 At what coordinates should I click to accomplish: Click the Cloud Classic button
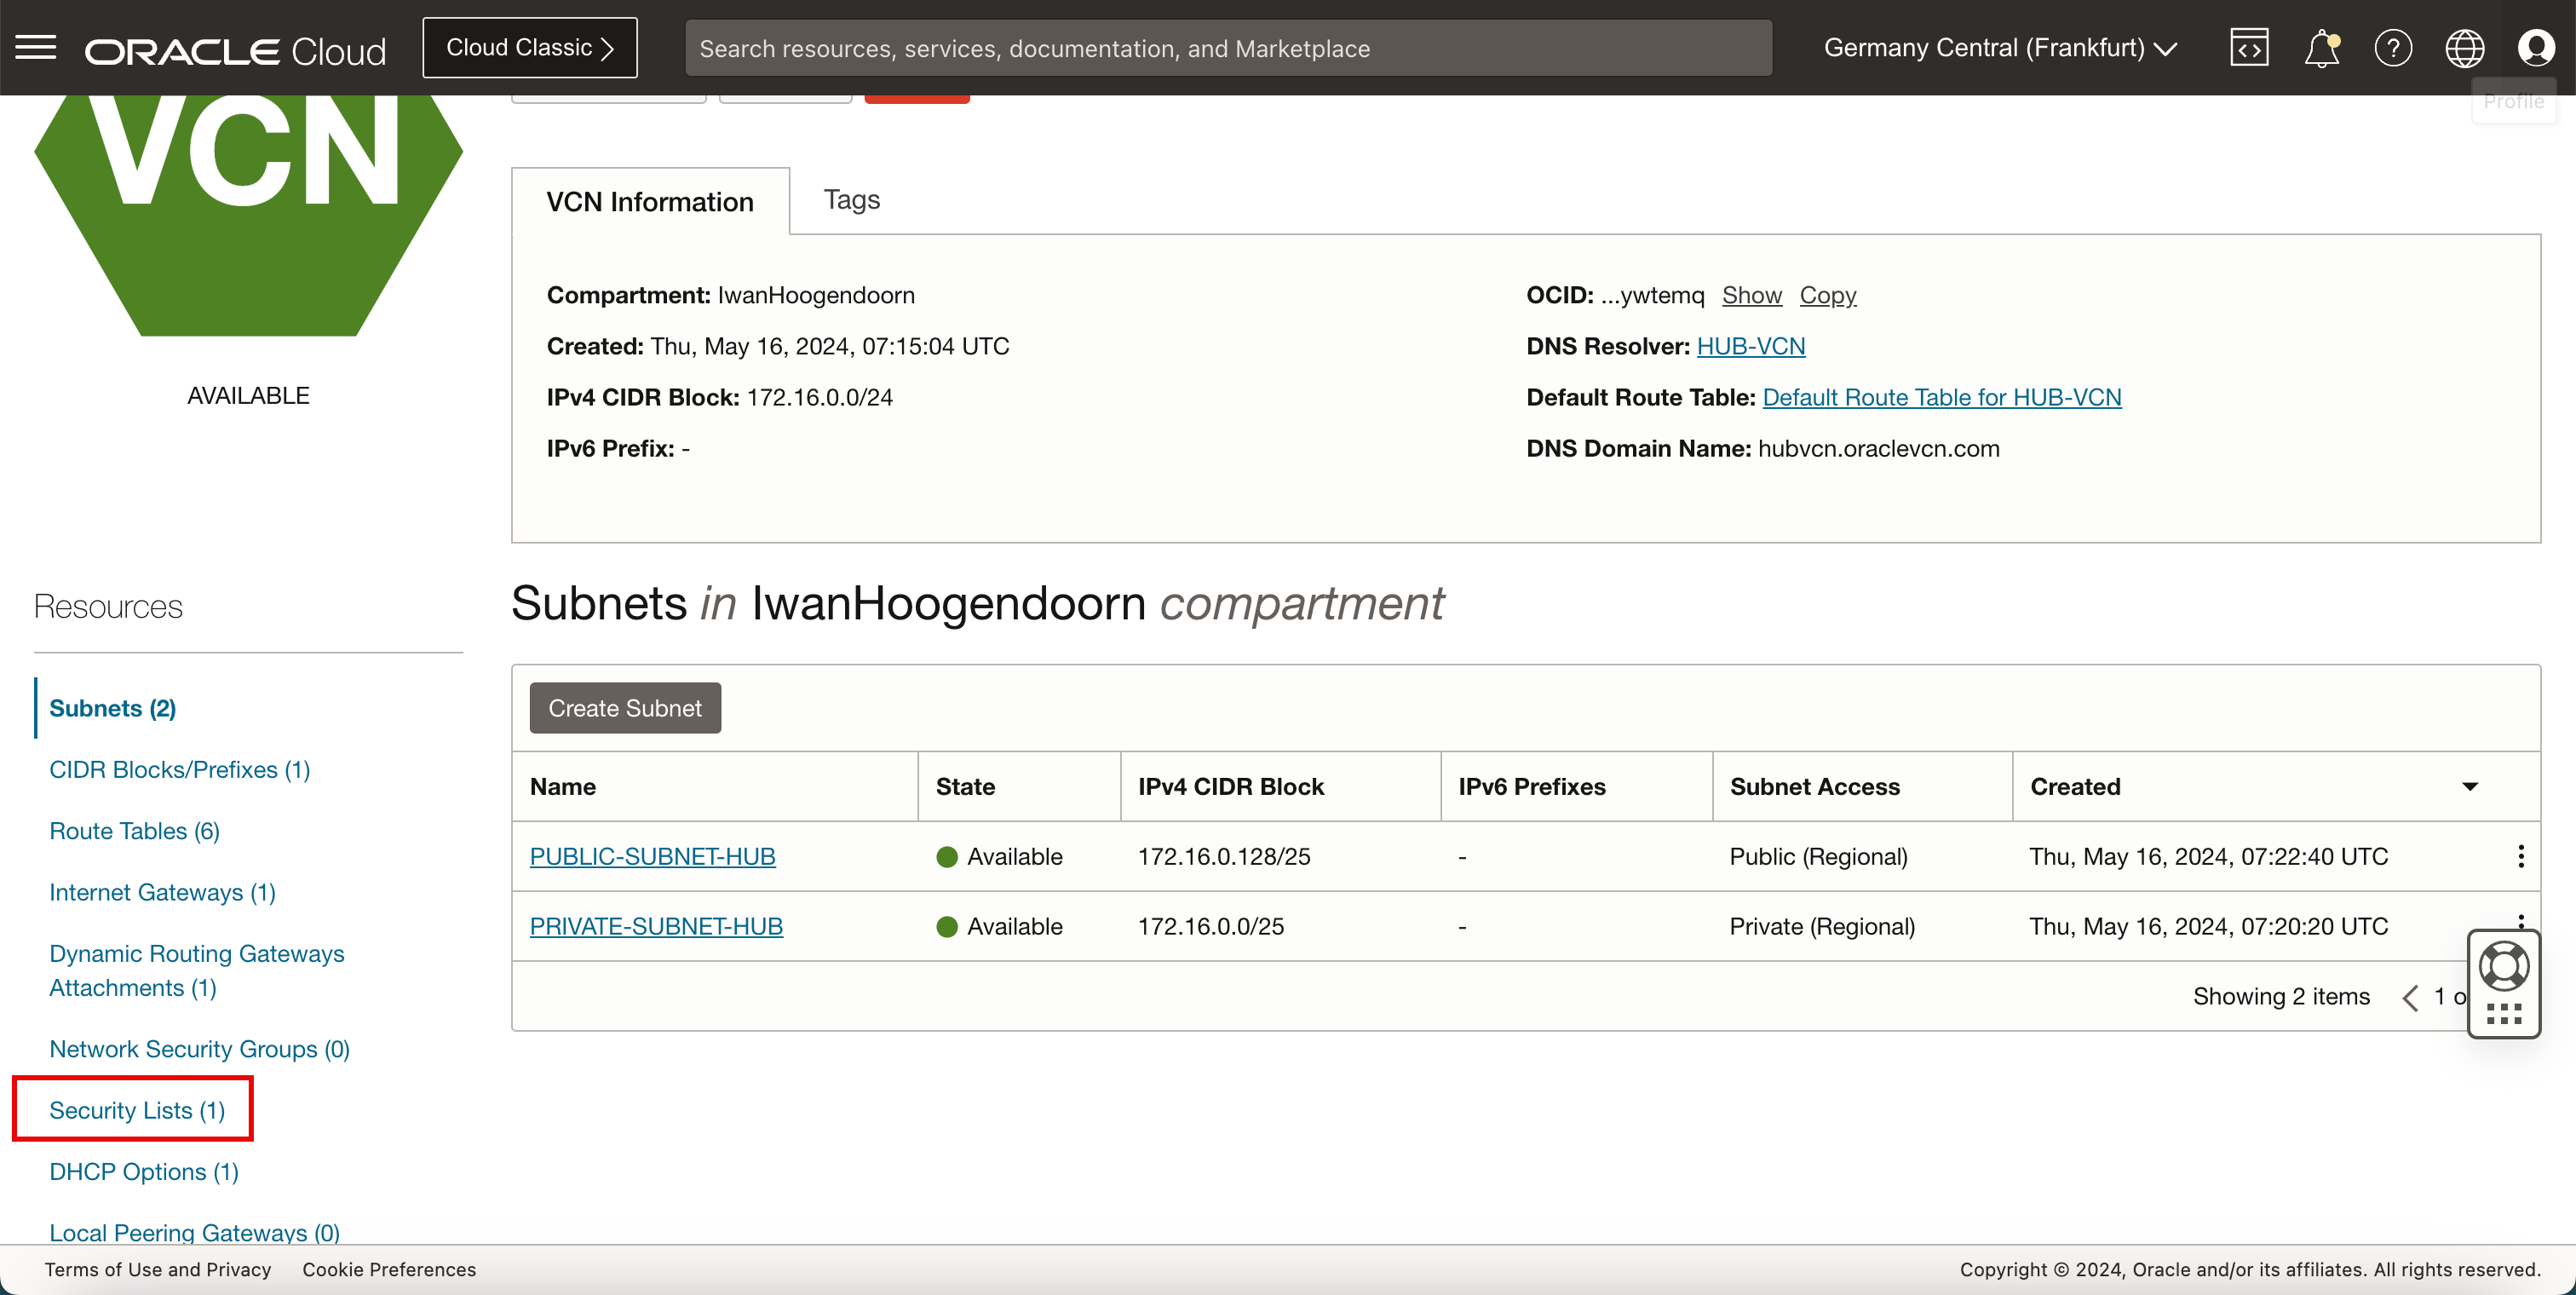click(530, 48)
